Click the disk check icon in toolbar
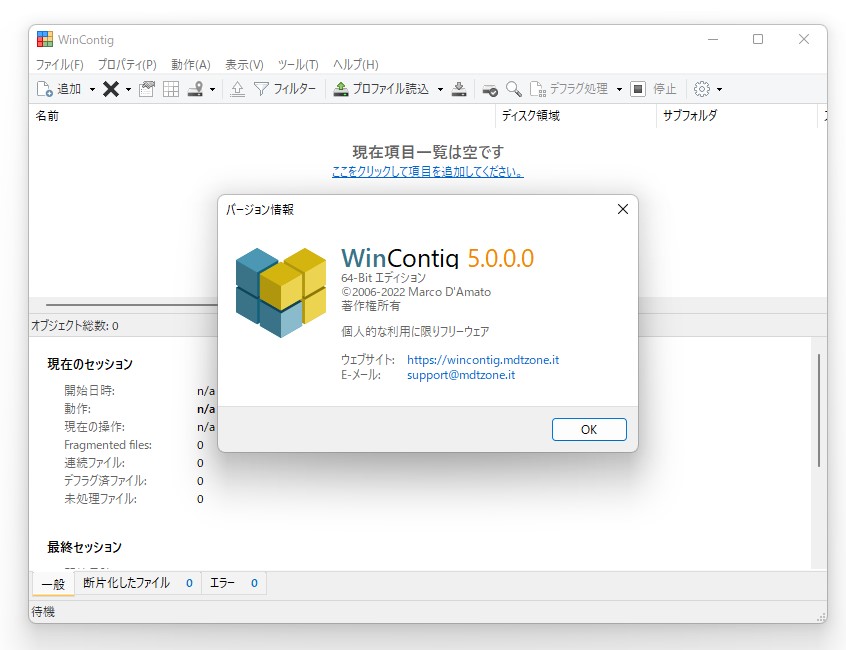Viewport: 846px width, 650px height. [490, 89]
